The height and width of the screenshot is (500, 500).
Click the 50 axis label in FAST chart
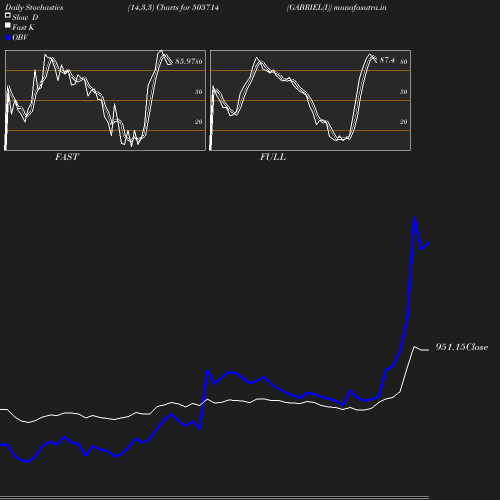point(199,92)
